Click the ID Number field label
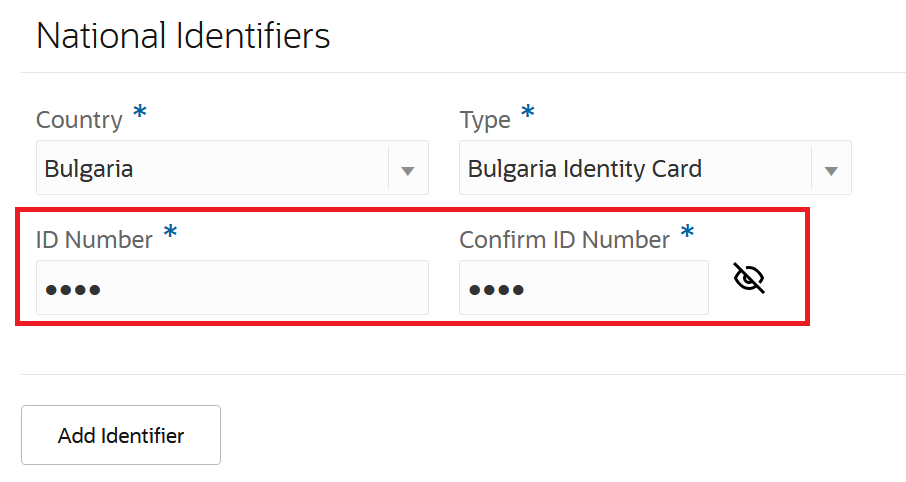The width and height of the screenshot is (906, 482). pyautogui.click(x=94, y=240)
